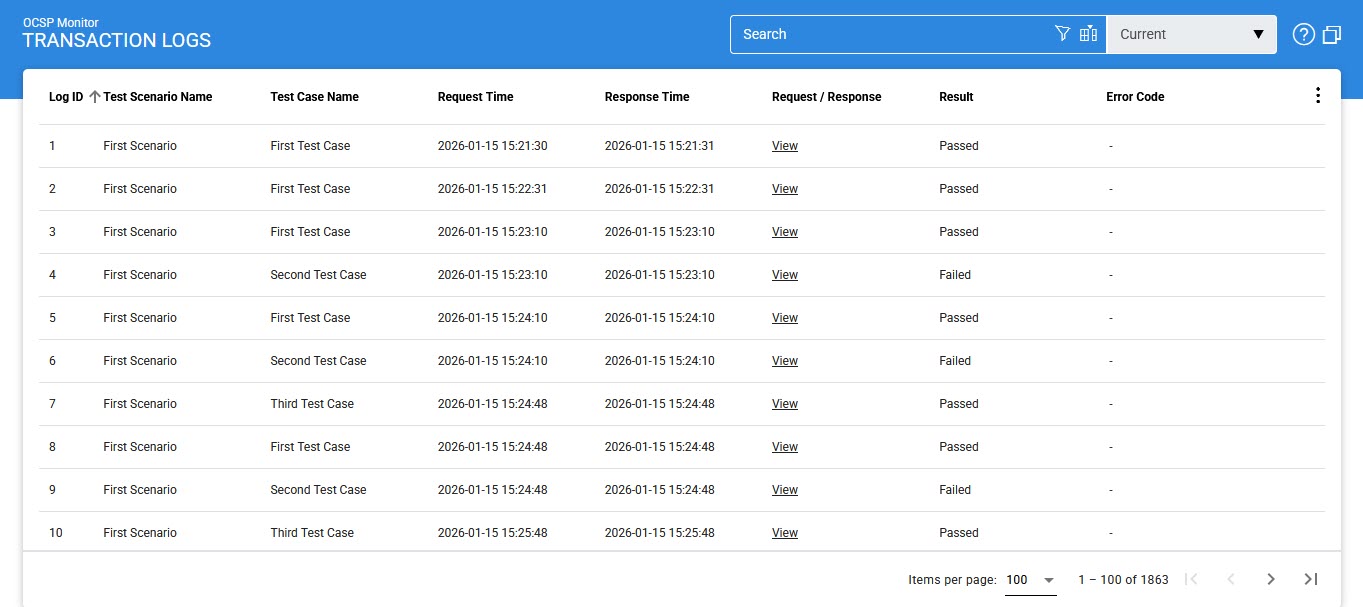The height and width of the screenshot is (607, 1363).
Task: Click the filter funnel icon in search bar
Action: tap(1062, 34)
